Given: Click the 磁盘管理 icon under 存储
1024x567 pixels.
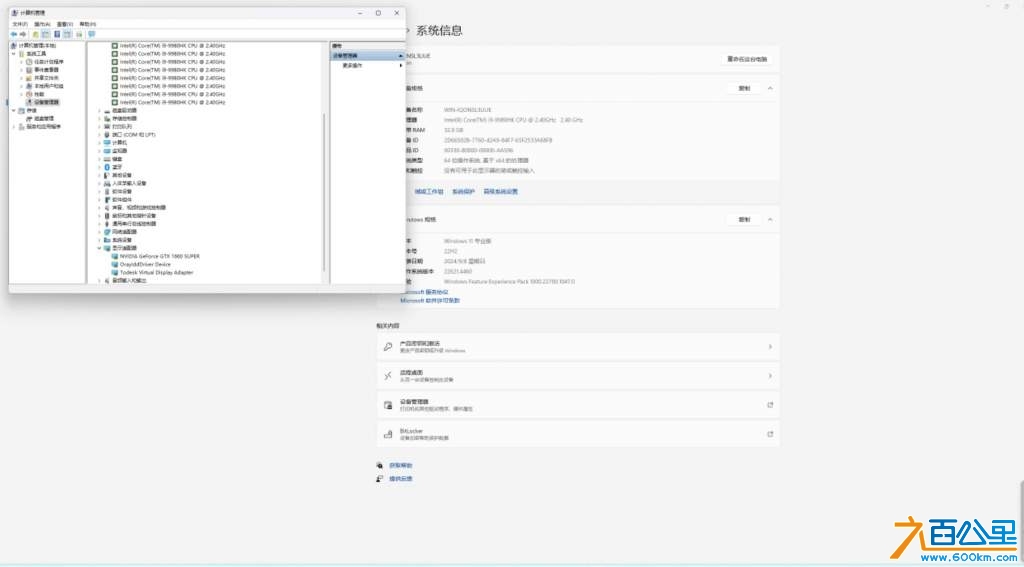Looking at the screenshot, I should [29, 118].
